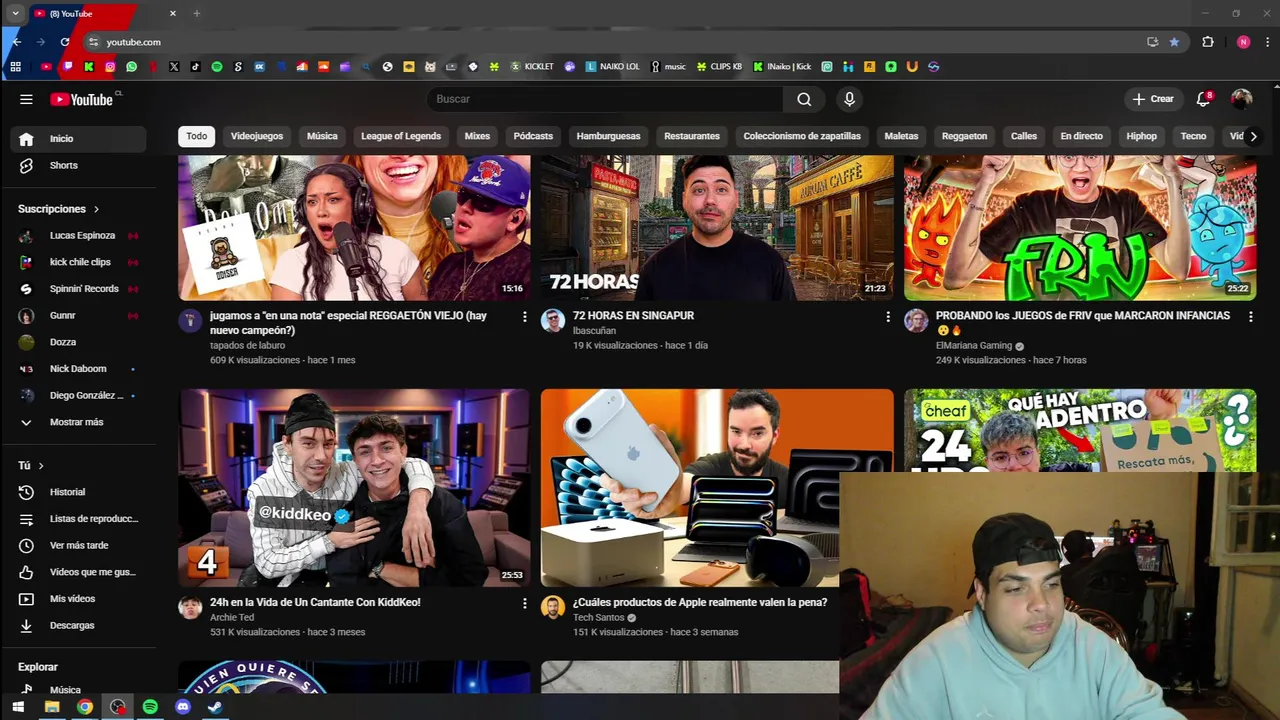Open Lucas Espinoza subscription
The image size is (1280, 720).
tap(78, 235)
